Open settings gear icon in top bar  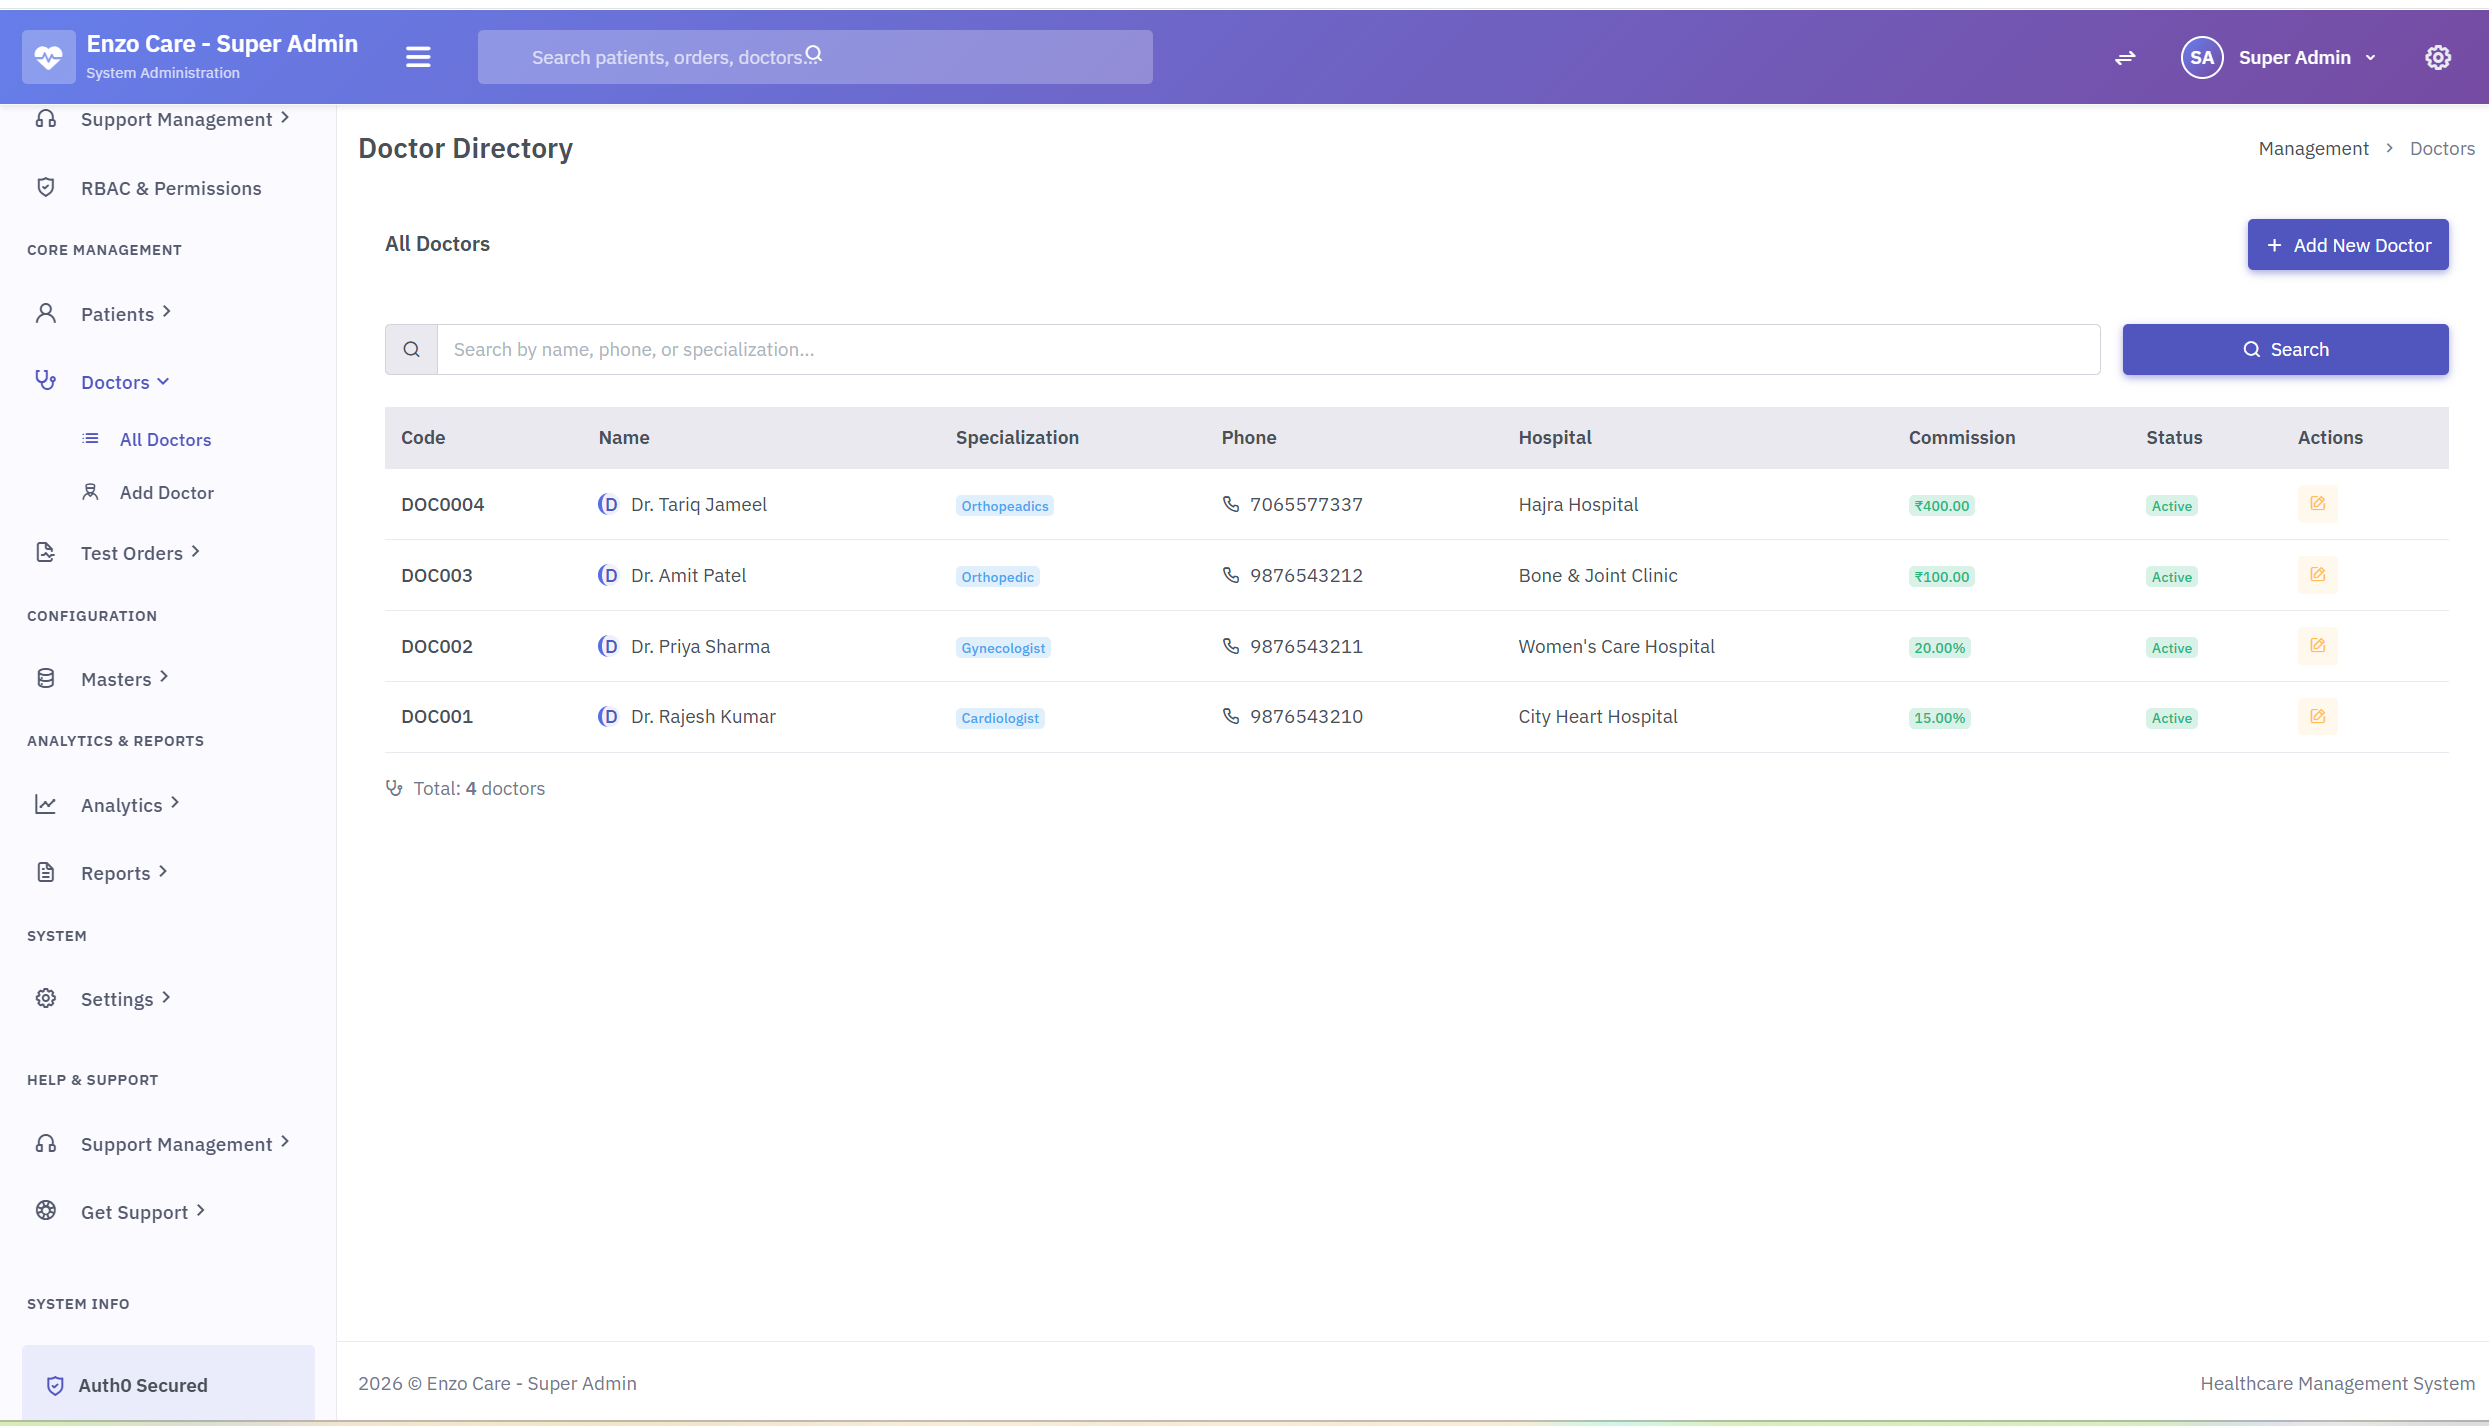tap(2438, 58)
